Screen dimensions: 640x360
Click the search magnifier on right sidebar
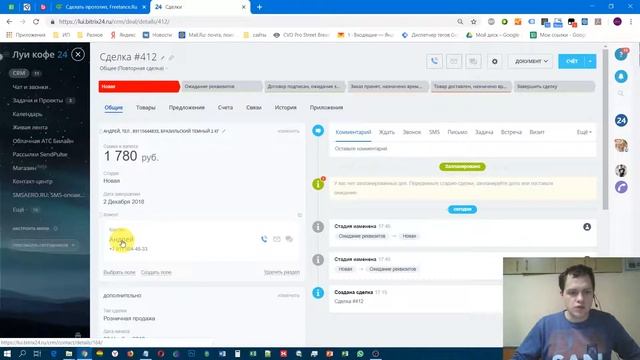coord(621,93)
